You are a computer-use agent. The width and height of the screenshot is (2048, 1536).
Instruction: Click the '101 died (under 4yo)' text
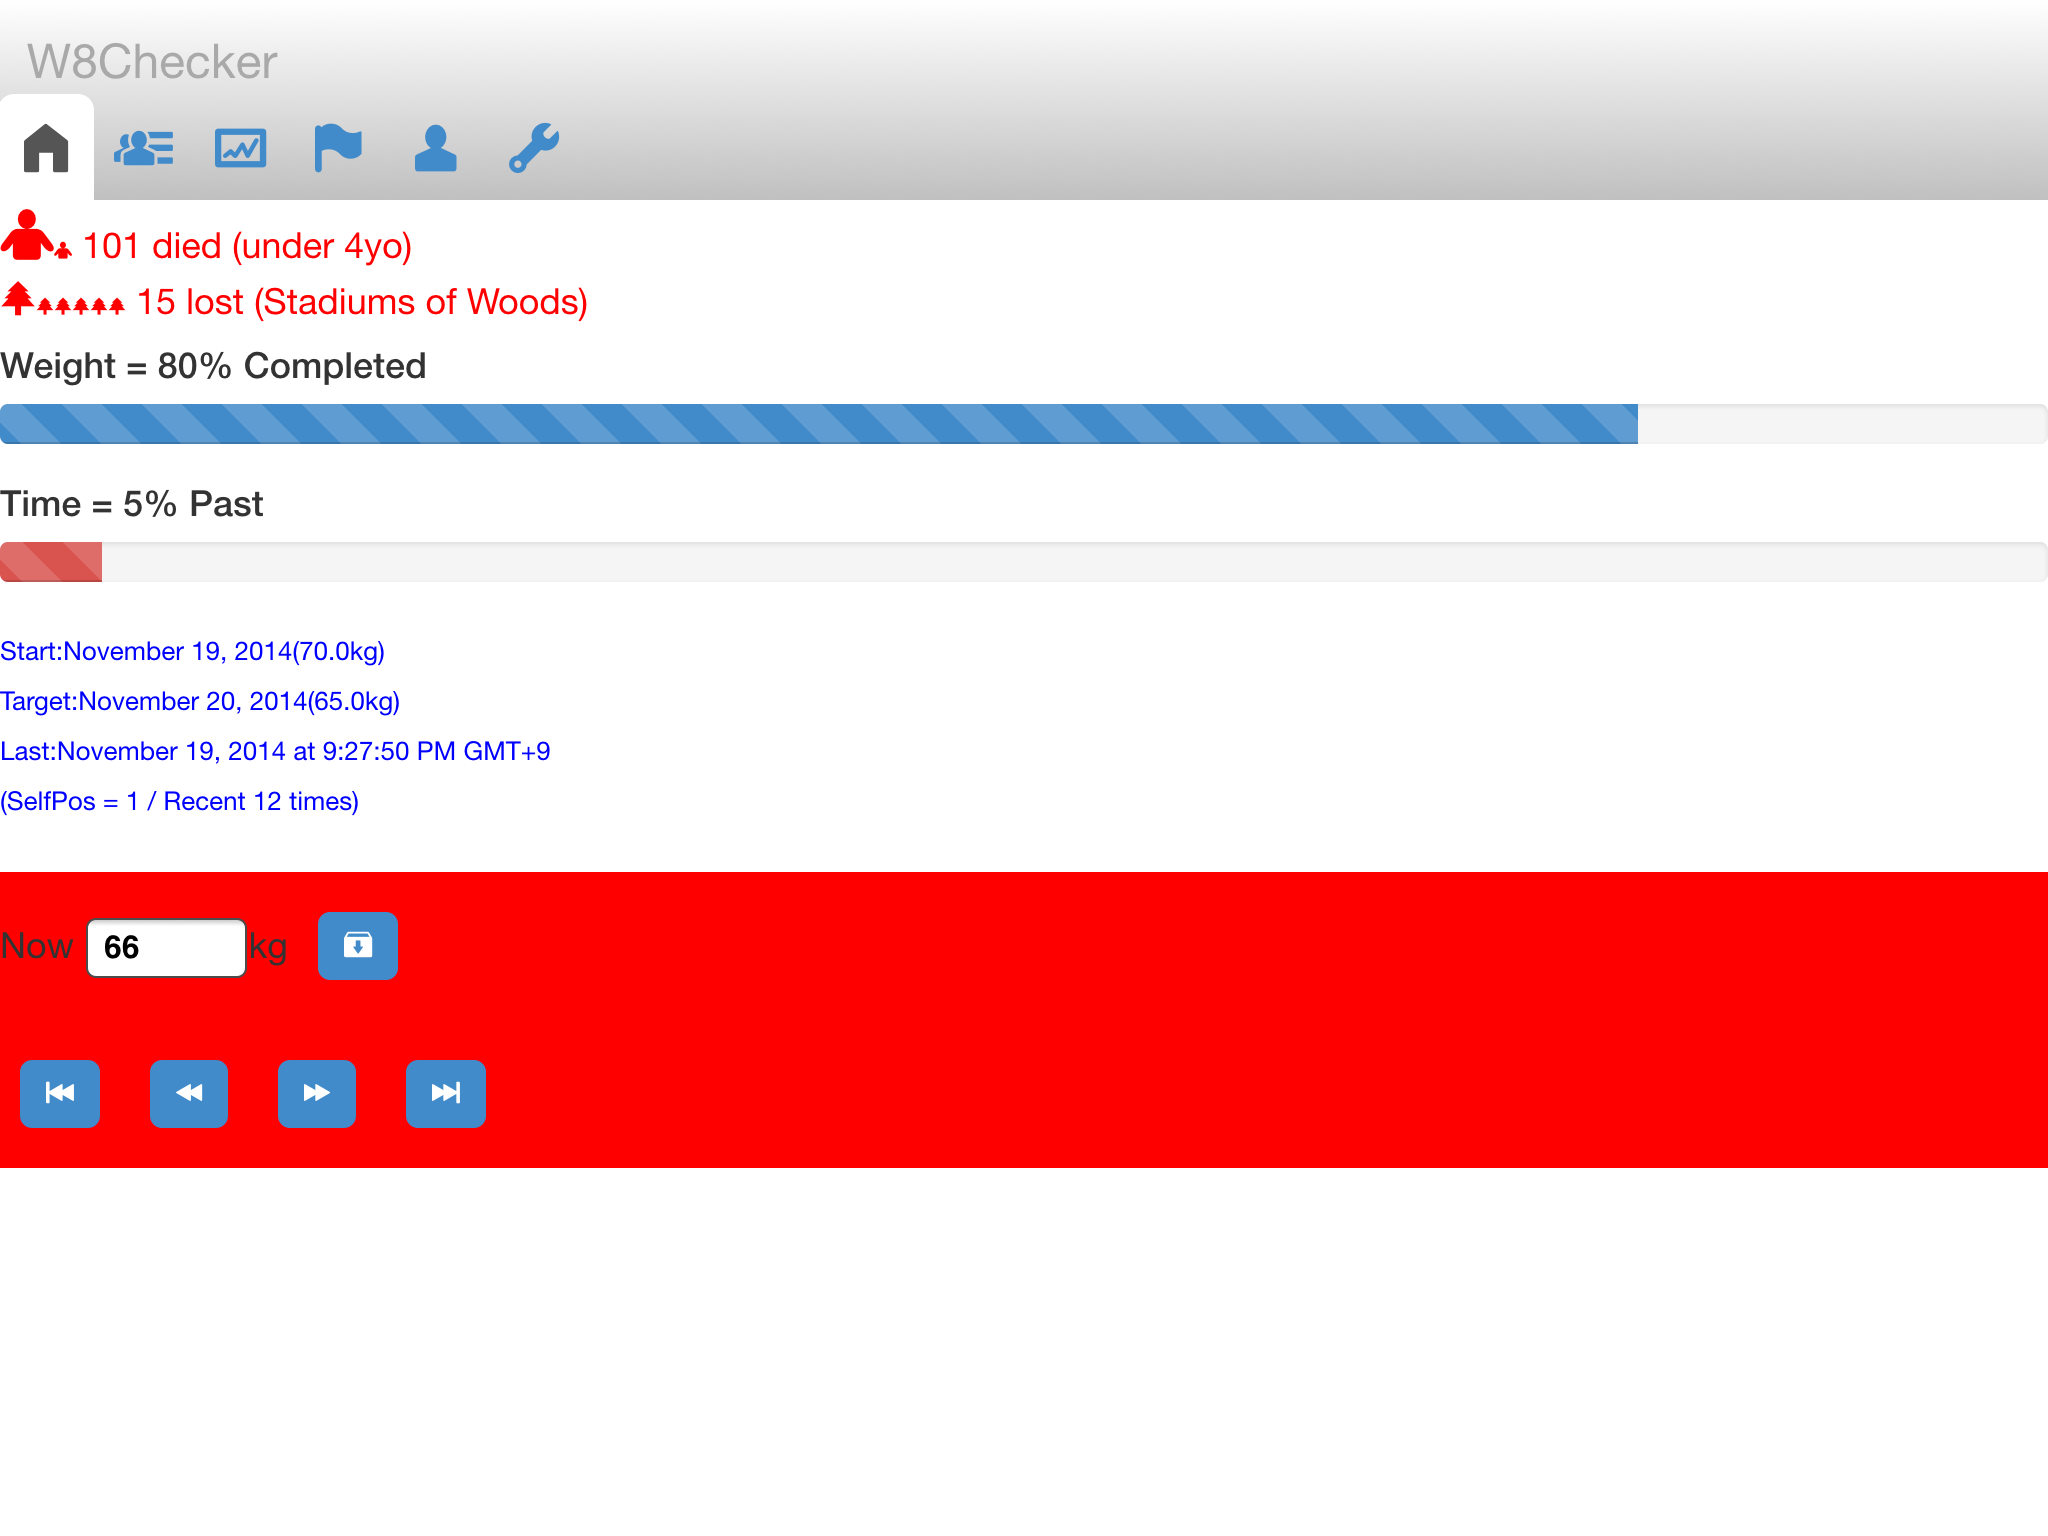tap(247, 246)
